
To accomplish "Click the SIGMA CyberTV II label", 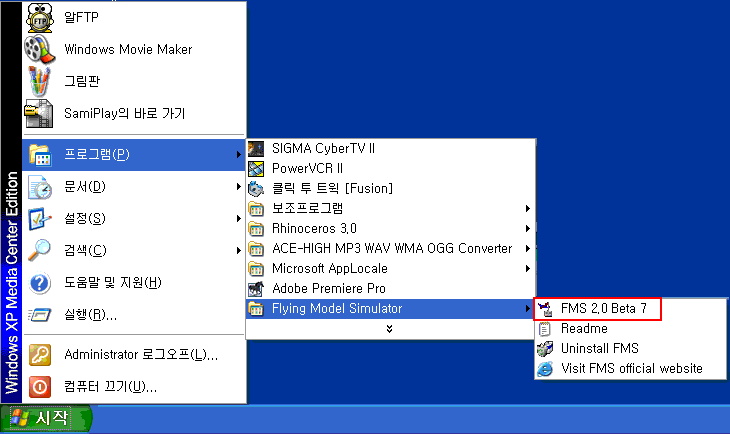I will coord(323,149).
